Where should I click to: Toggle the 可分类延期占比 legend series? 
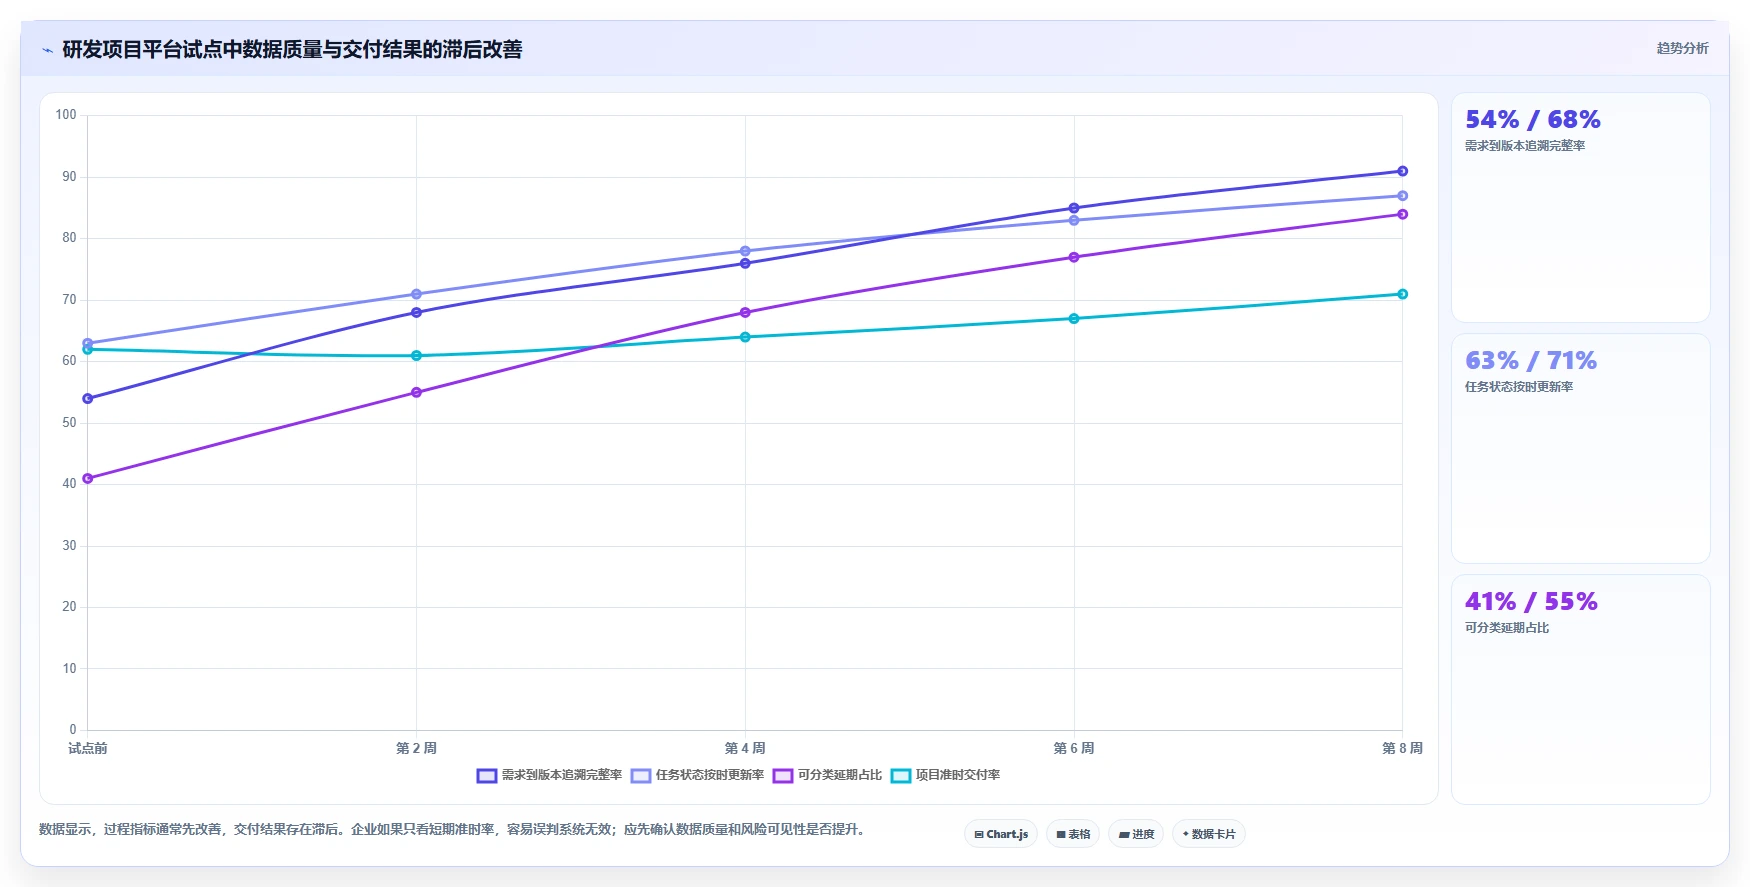[827, 775]
